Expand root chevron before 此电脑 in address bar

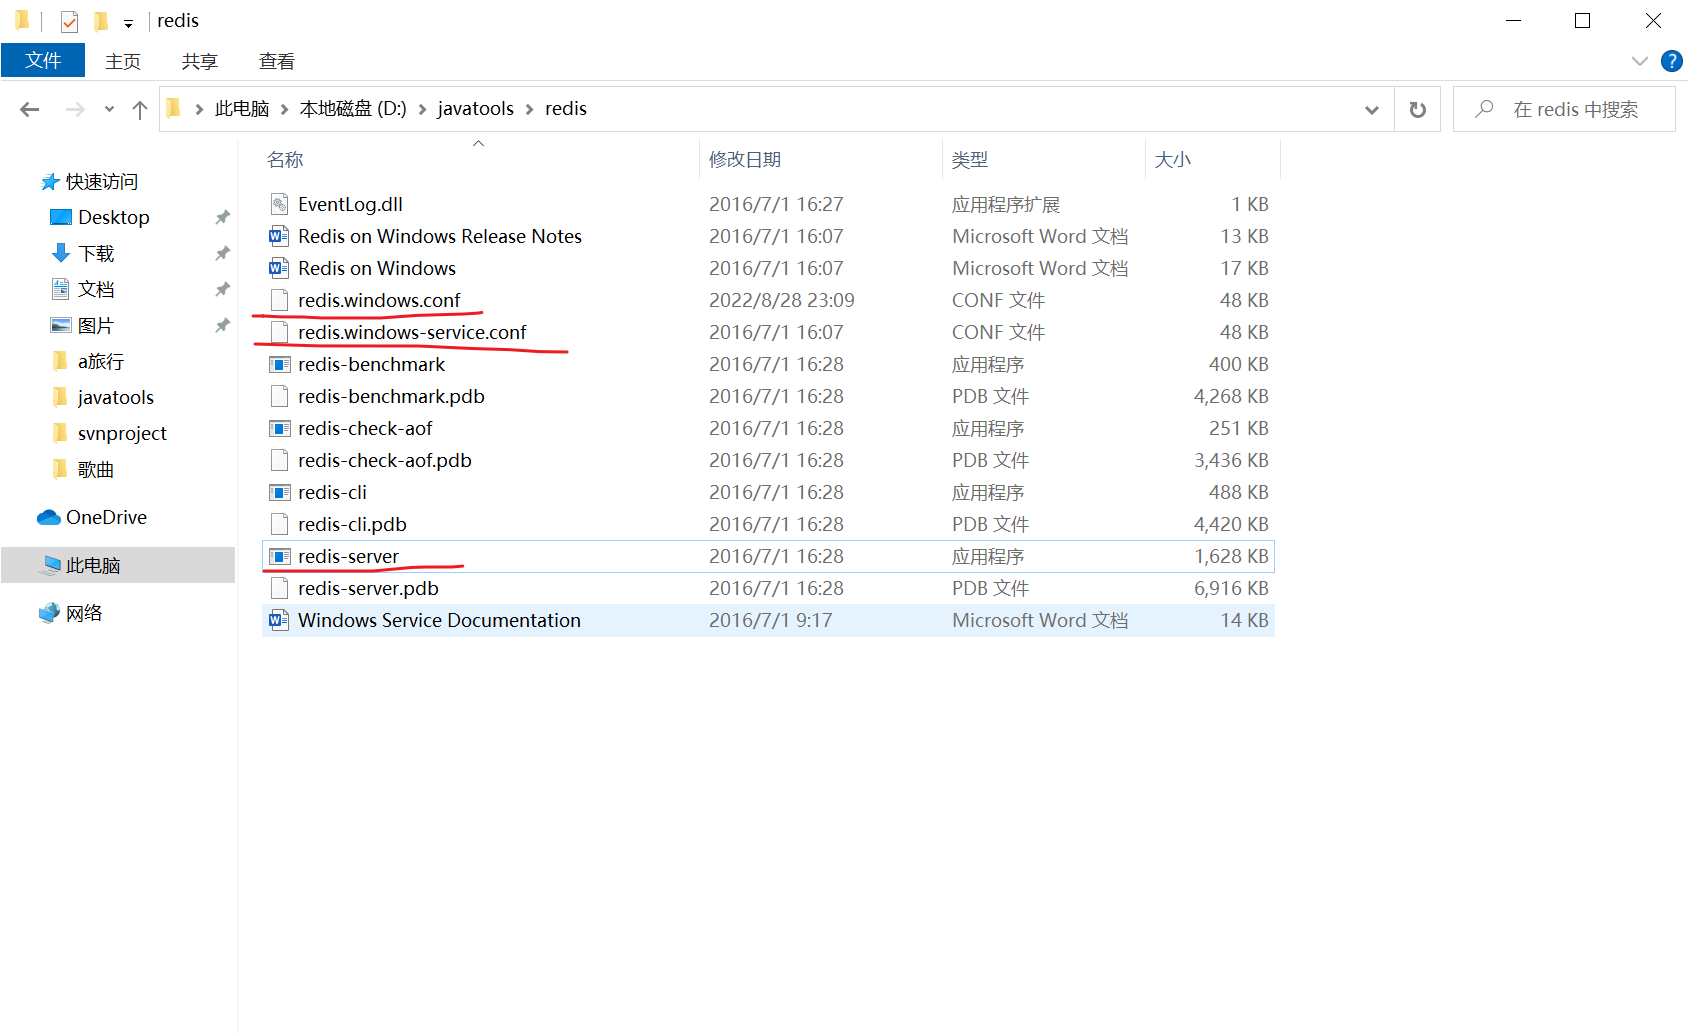[x=199, y=109]
